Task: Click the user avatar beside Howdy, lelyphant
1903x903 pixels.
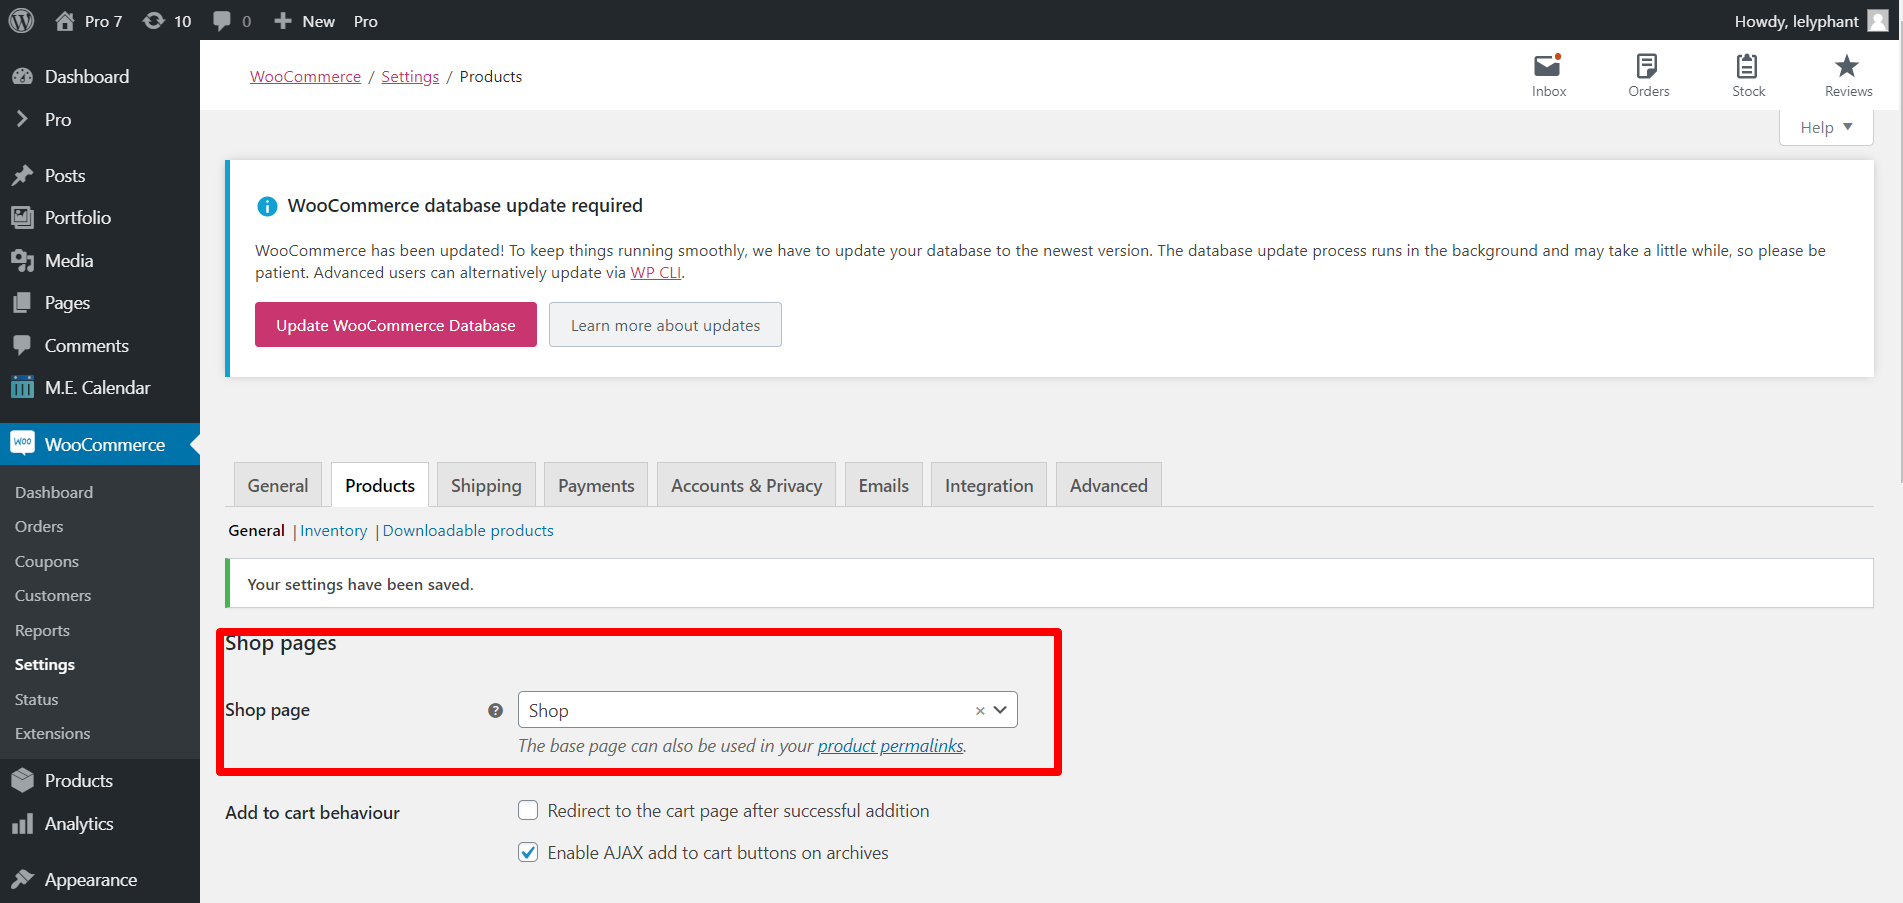Action: [1878, 21]
